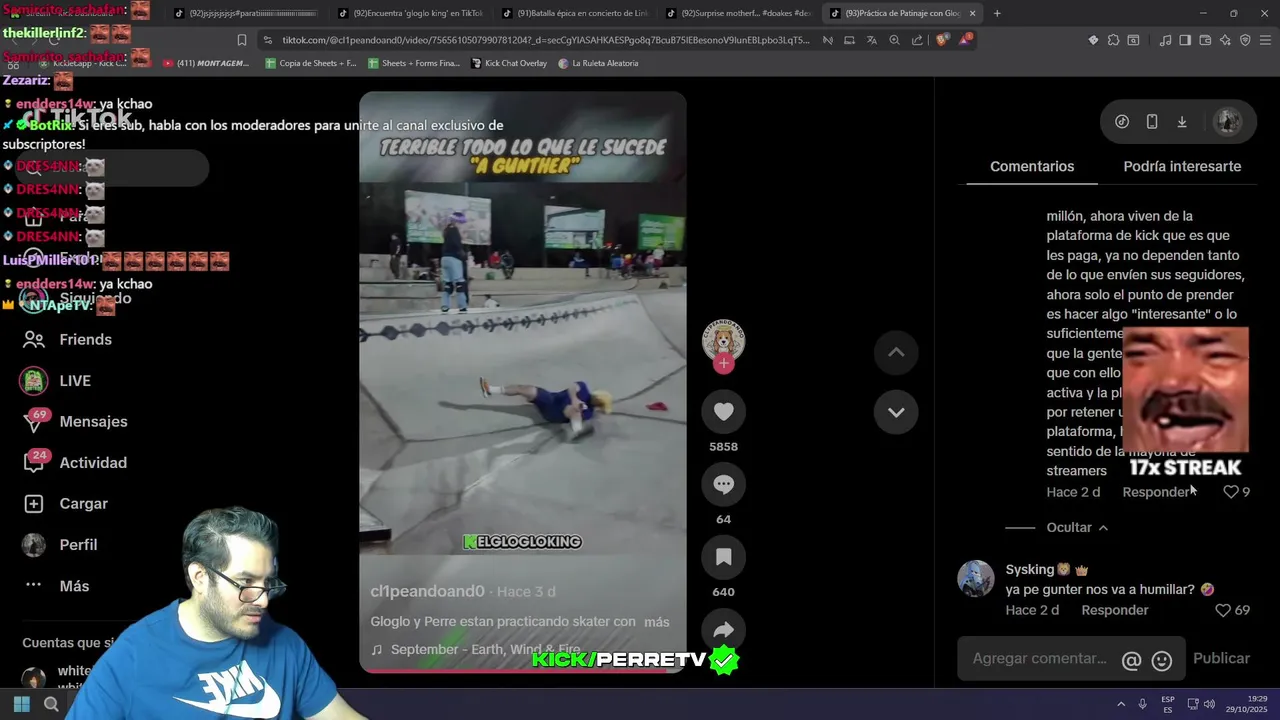
Task: Click the TikTok coins icon in top pill
Action: coord(1122,121)
